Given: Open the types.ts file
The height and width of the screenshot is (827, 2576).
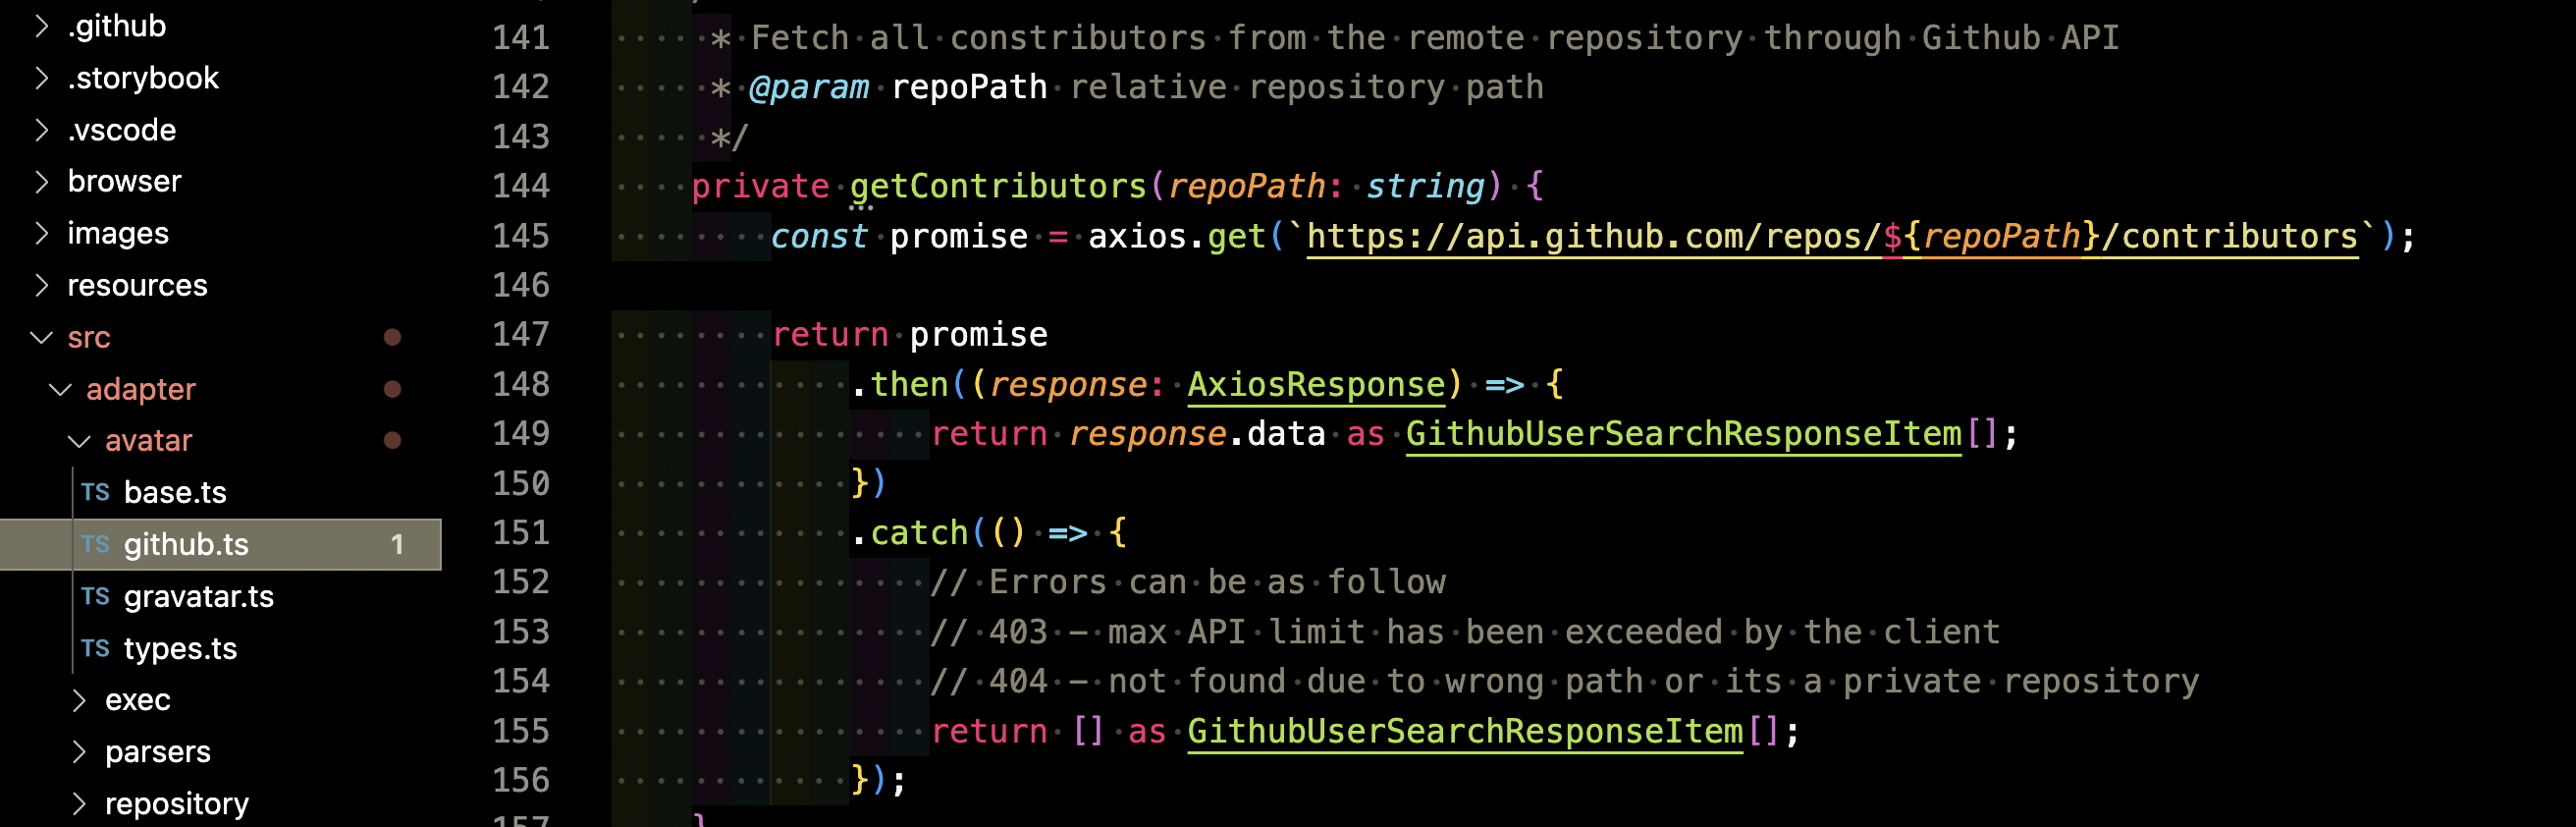Looking at the screenshot, I should click(180, 648).
